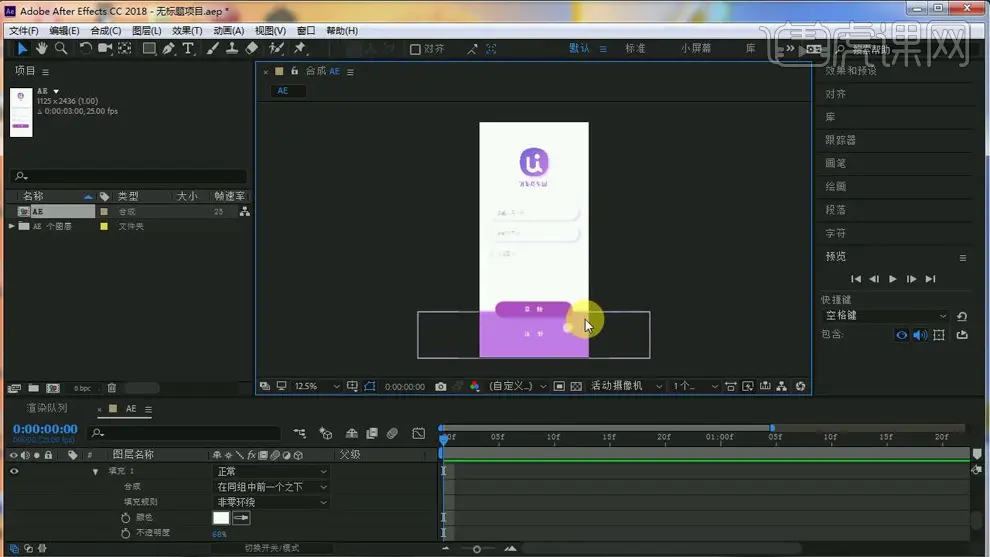
Task: Take a snapshot with camera icon
Action: click(441, 386)
